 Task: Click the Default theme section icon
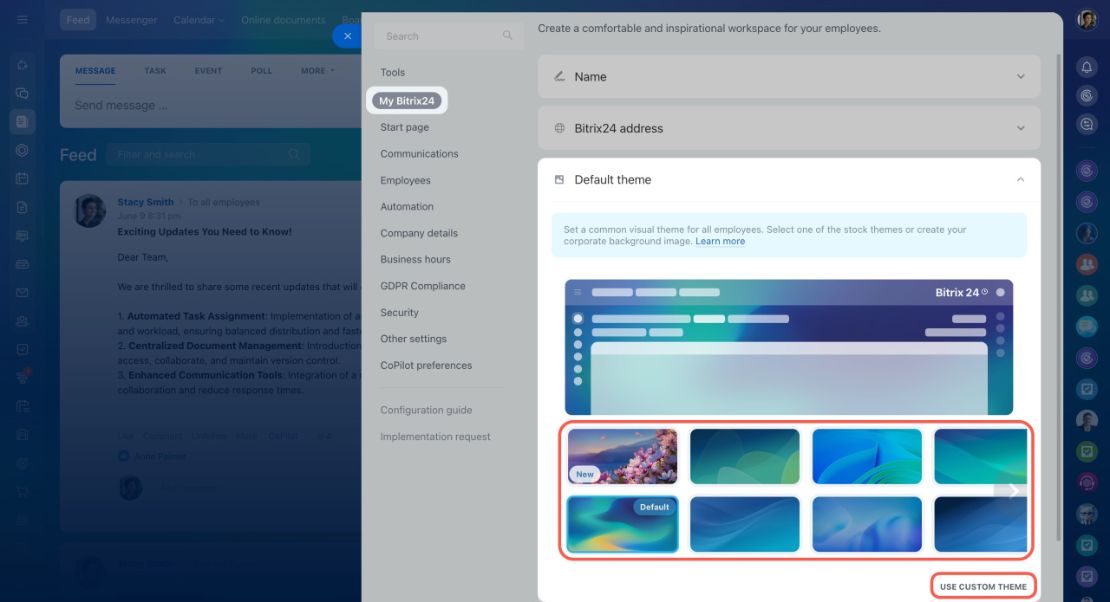[x=559, y=180]
